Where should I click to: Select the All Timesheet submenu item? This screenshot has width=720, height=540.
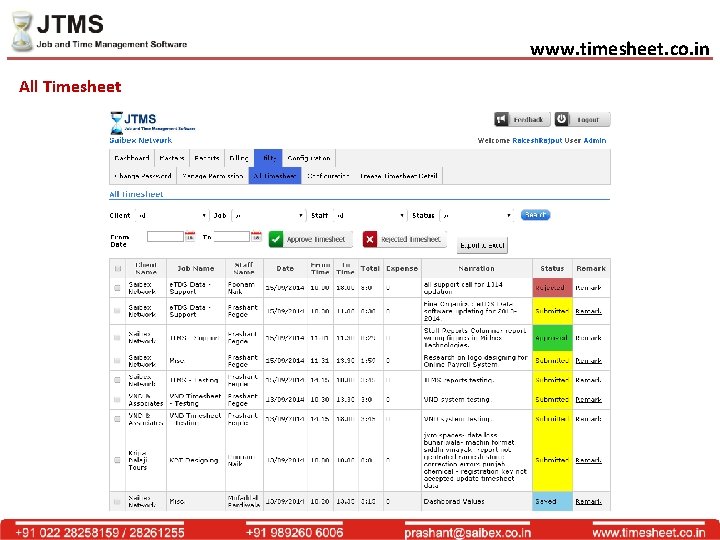[x=275, y=176]
